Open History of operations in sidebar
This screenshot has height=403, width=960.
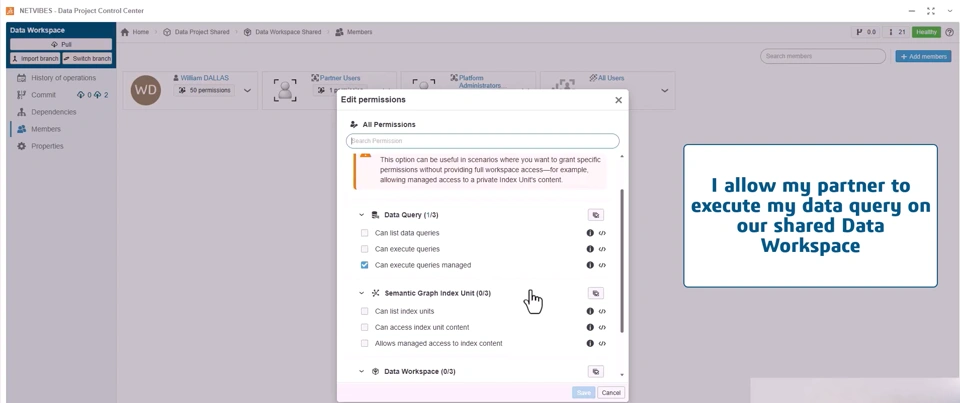(x=63, y=78)
